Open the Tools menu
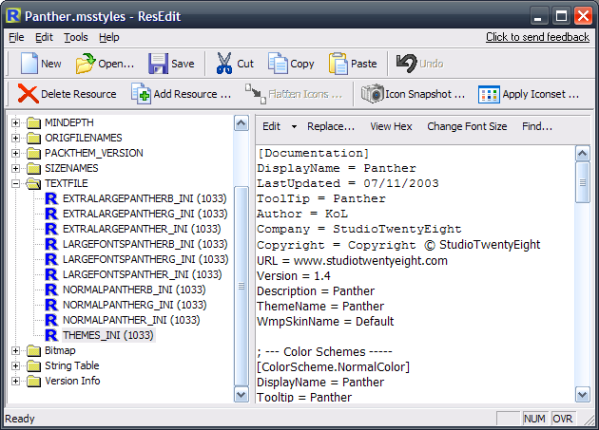This screenshot has width=599, height=430. [x=76, y=37]
